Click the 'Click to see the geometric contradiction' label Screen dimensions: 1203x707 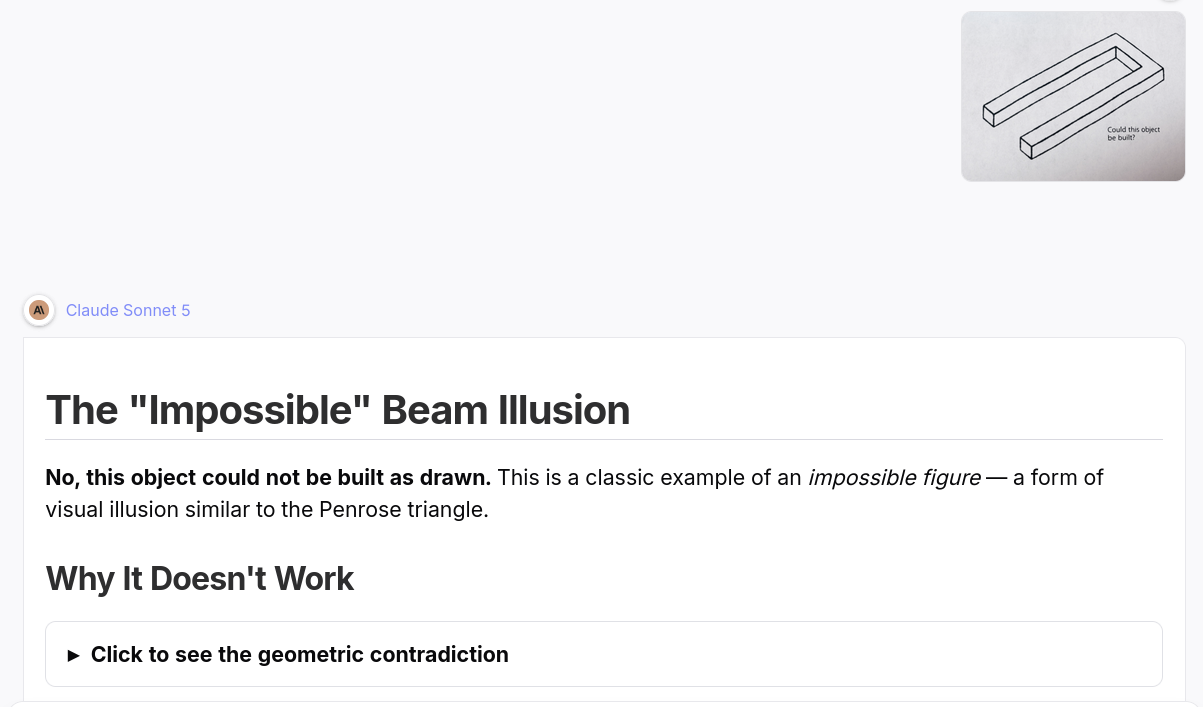pyautogui.click(x=300, y=654)
